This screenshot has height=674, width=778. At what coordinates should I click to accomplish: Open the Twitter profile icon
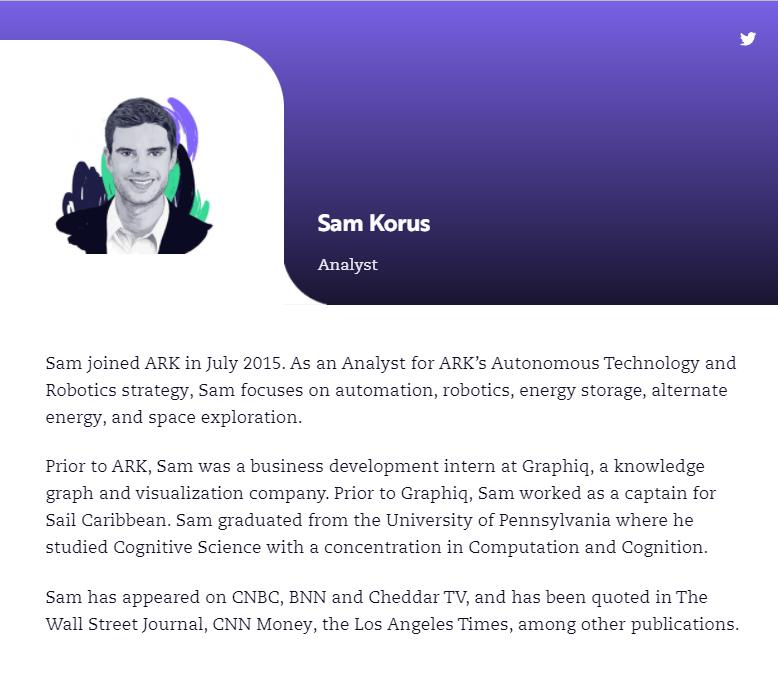tap(748, 39)
